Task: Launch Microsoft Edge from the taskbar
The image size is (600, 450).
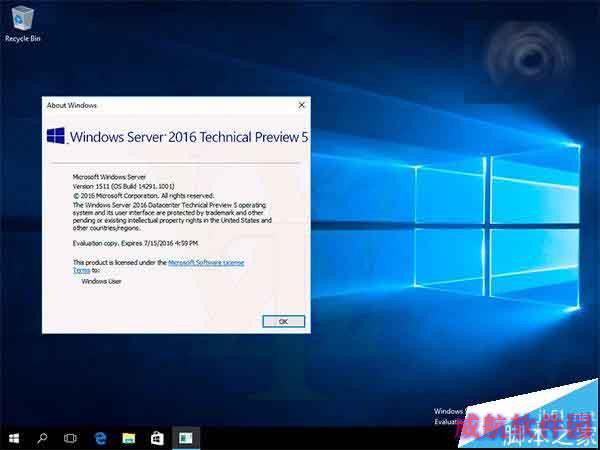Action: coord(100,438)
